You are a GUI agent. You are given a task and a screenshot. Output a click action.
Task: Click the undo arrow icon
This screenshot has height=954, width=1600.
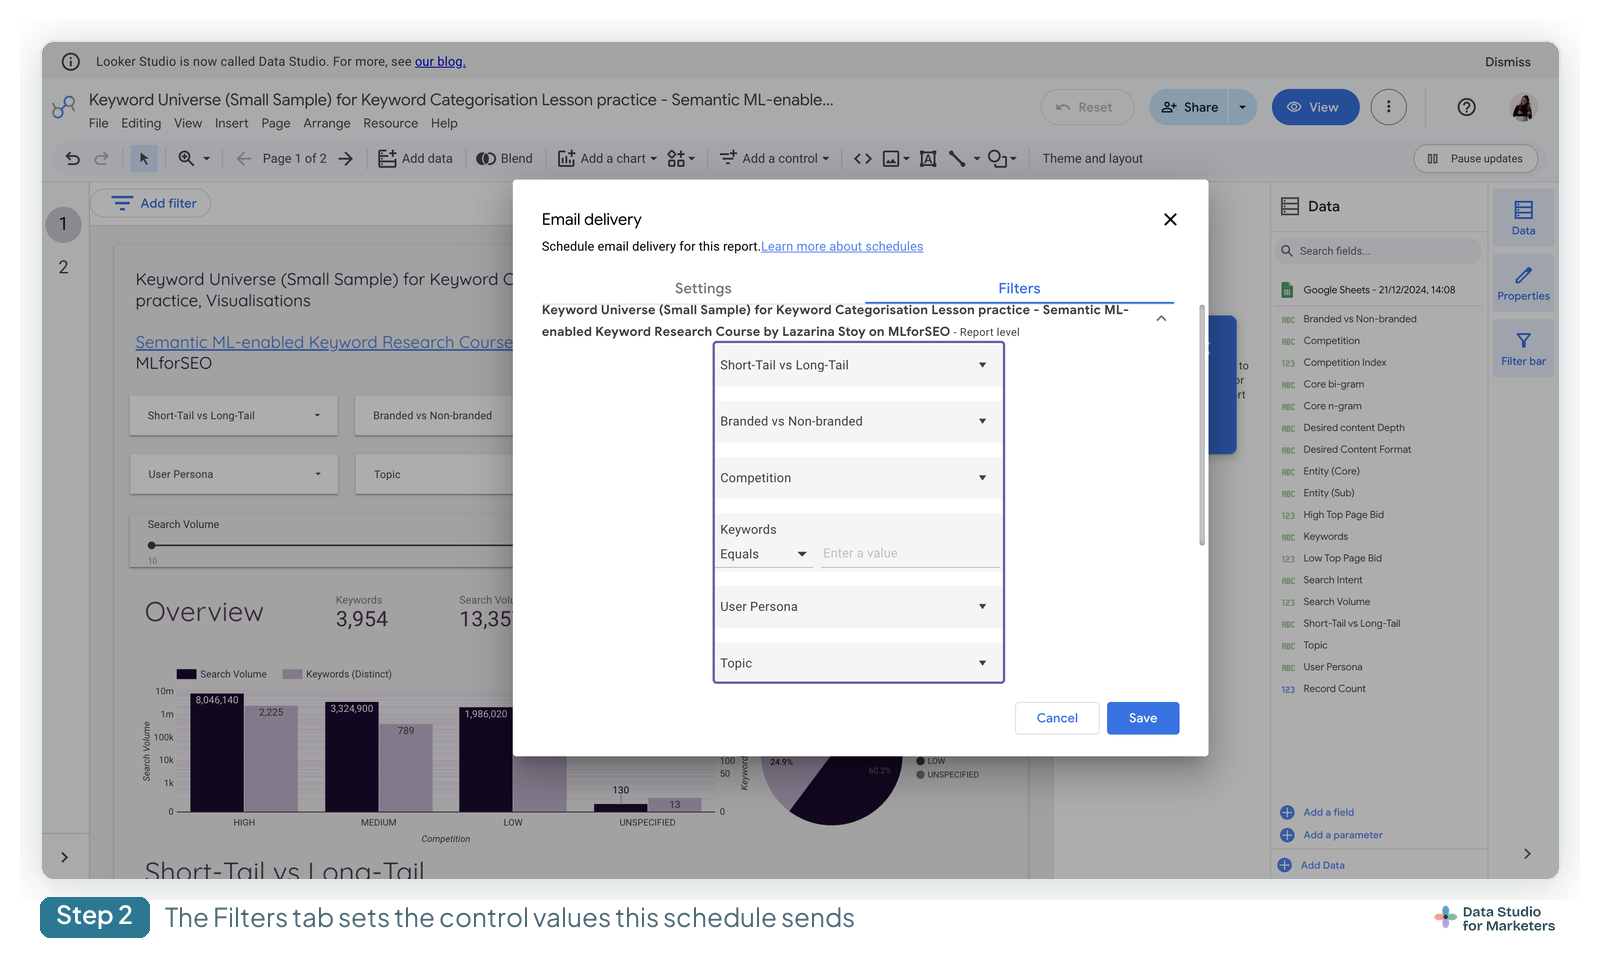(x=73, y=159)
